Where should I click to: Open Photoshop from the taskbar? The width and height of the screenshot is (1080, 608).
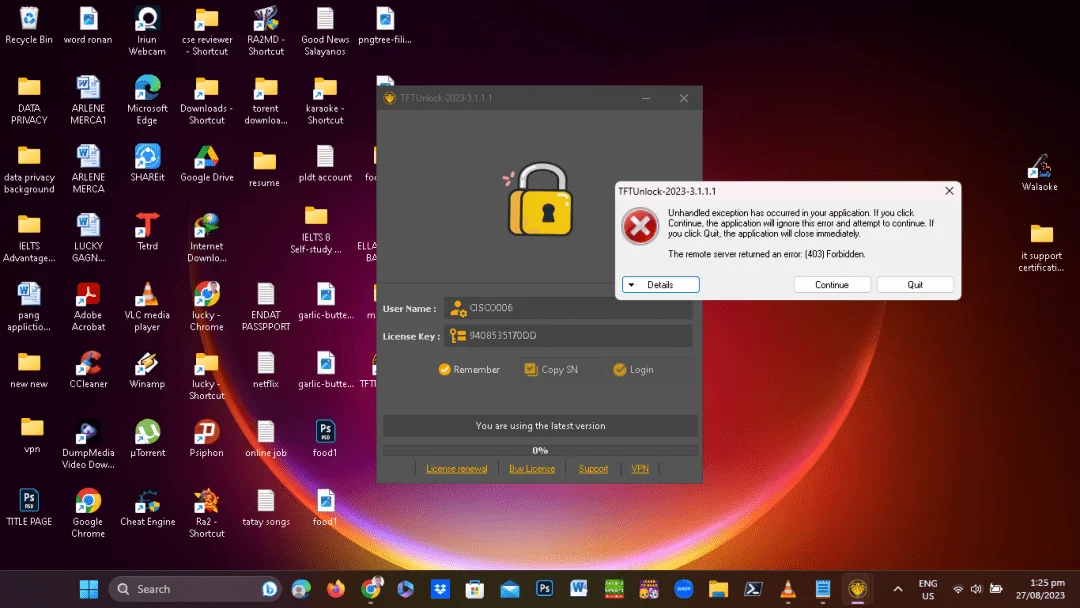pos(544,589)
